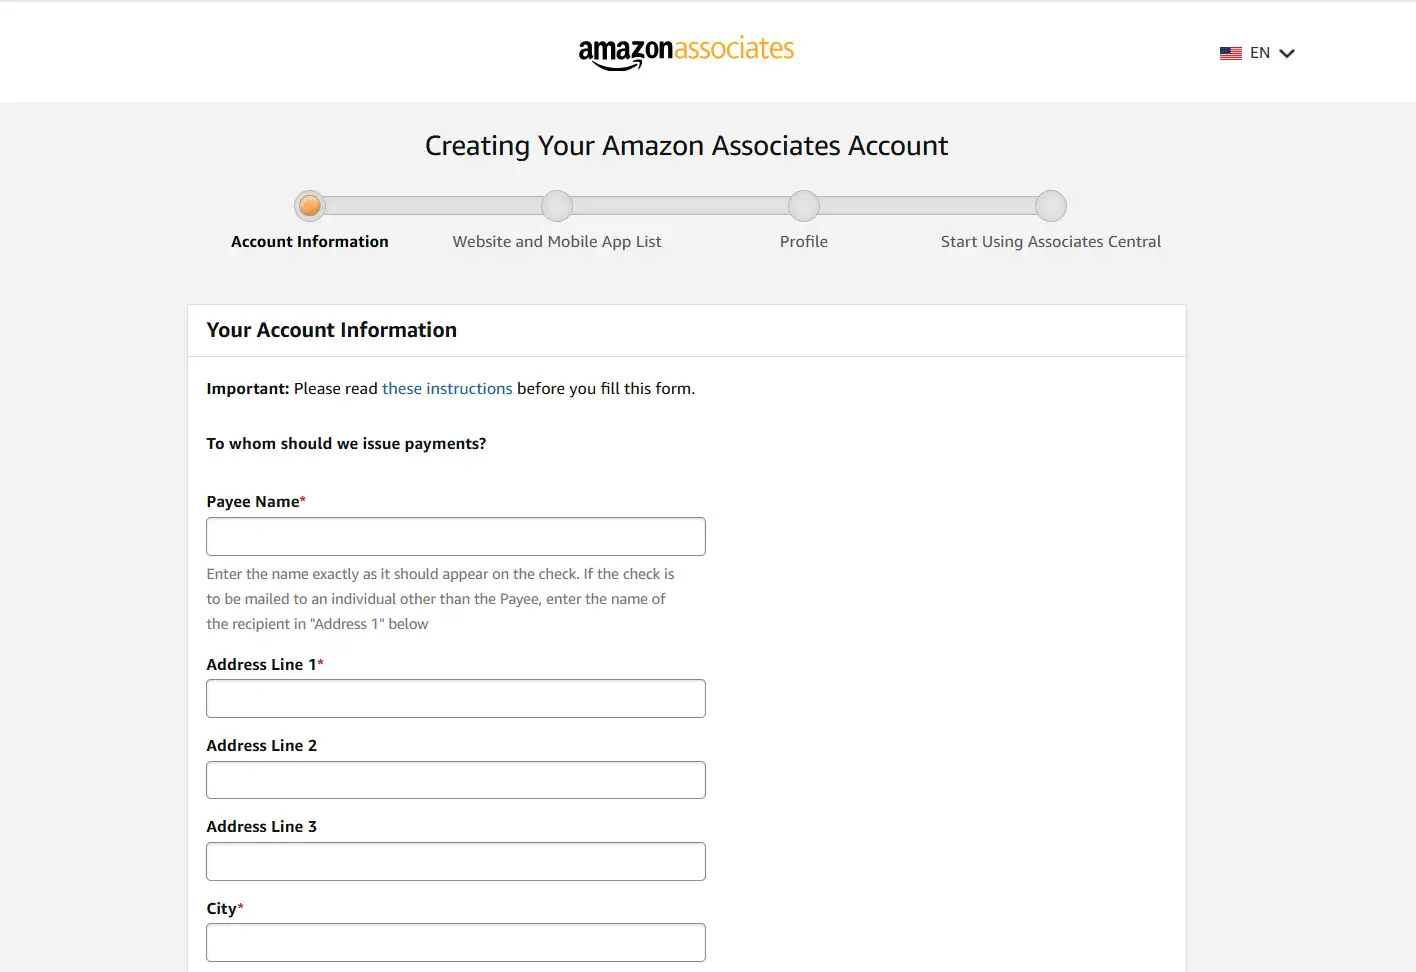Focus the City input field
1416x972 pixels.
click(456, 943)
